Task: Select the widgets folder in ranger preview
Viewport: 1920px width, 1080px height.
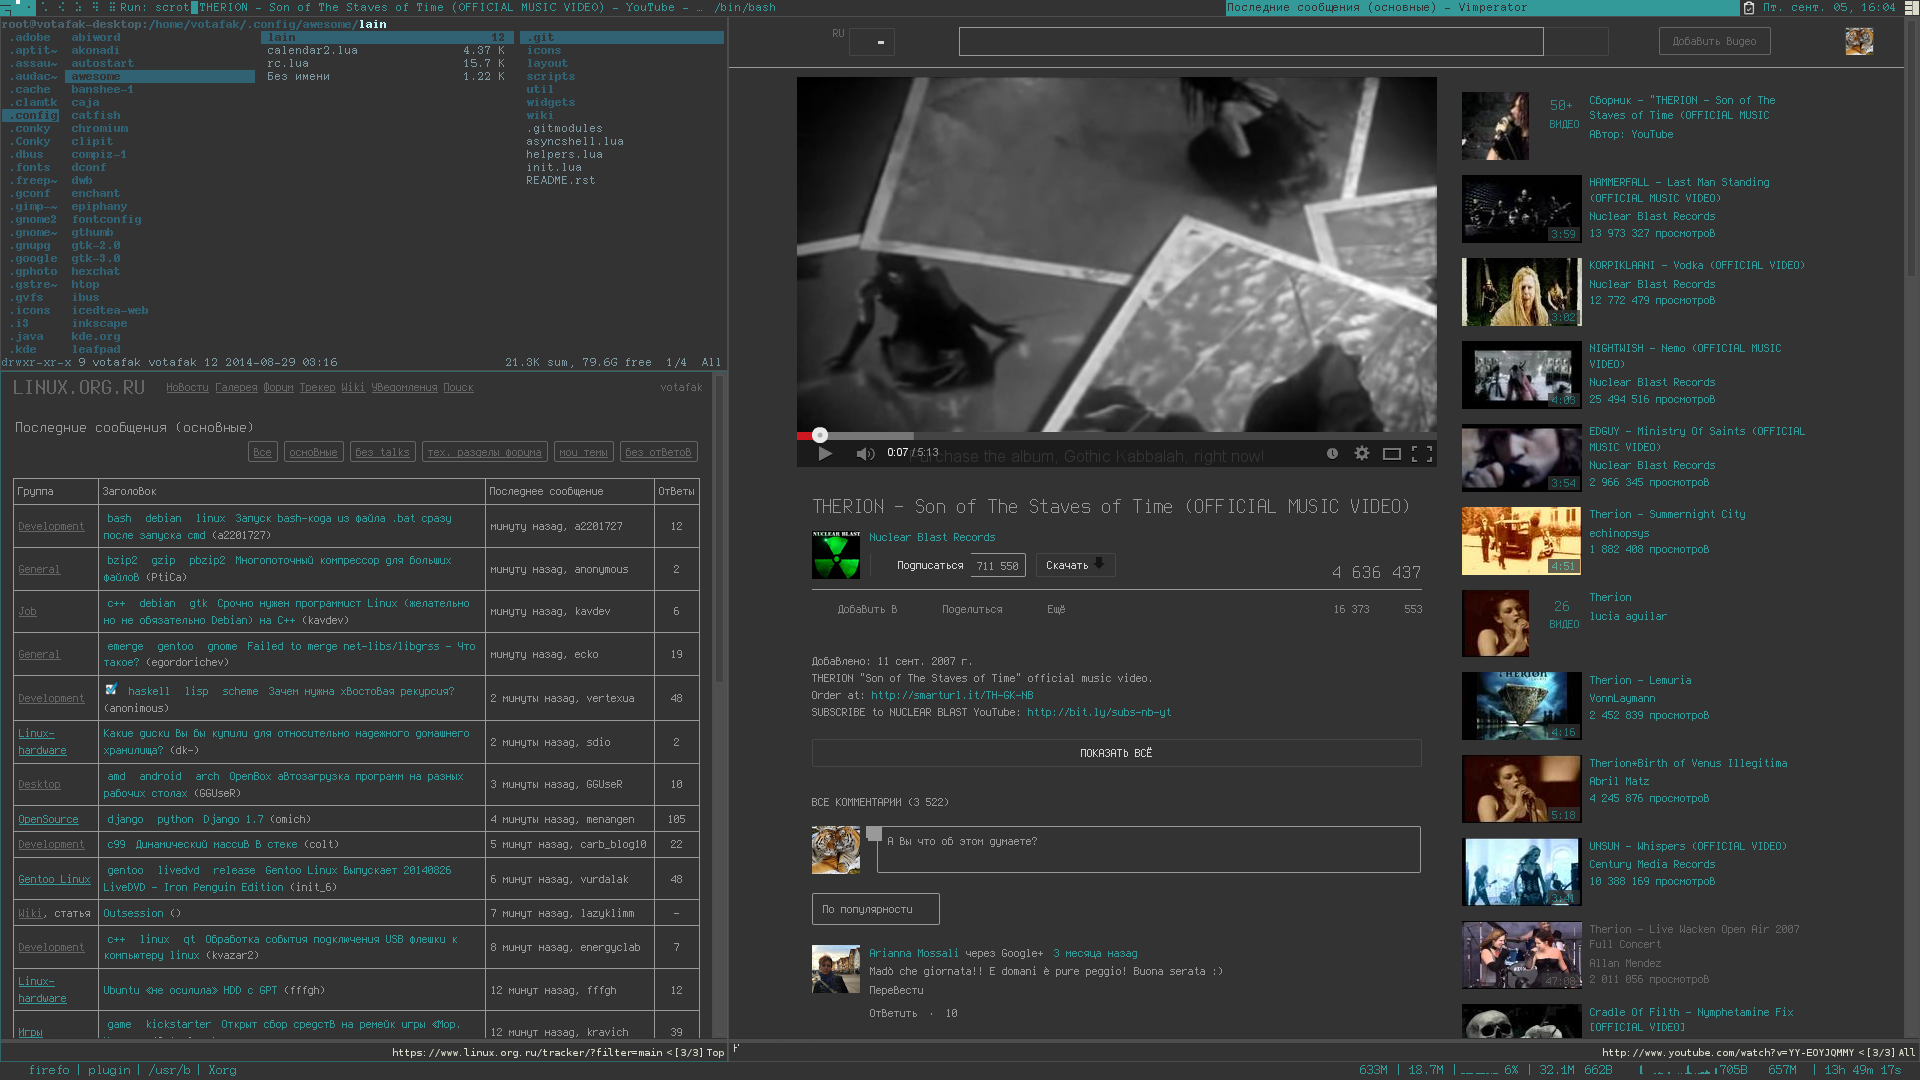Action: point(550,102)
